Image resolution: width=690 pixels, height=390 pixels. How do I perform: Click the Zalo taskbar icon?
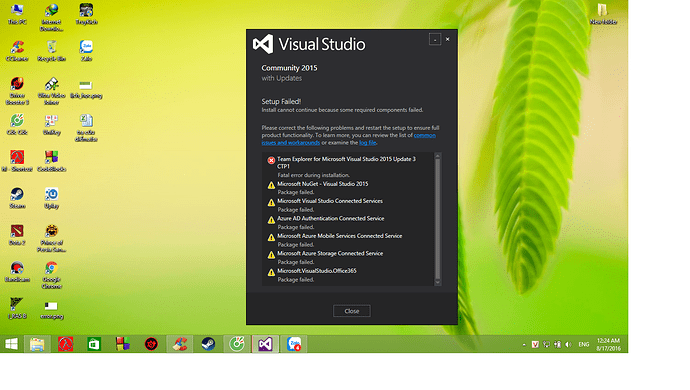[294, 344]
